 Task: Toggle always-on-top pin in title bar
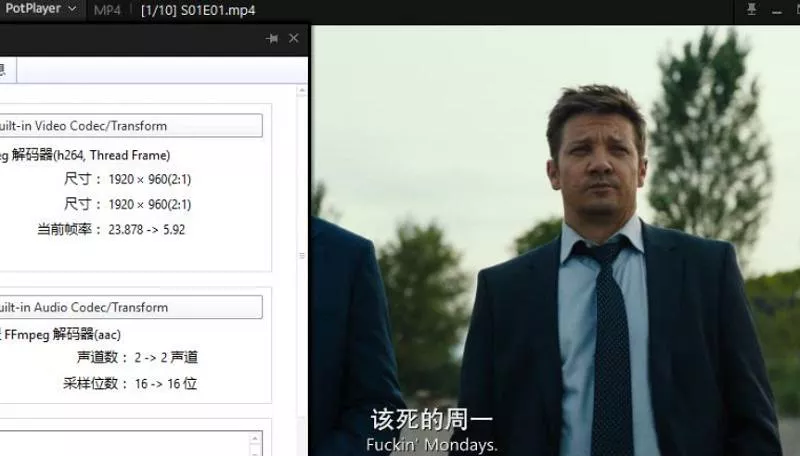(752, 10)
